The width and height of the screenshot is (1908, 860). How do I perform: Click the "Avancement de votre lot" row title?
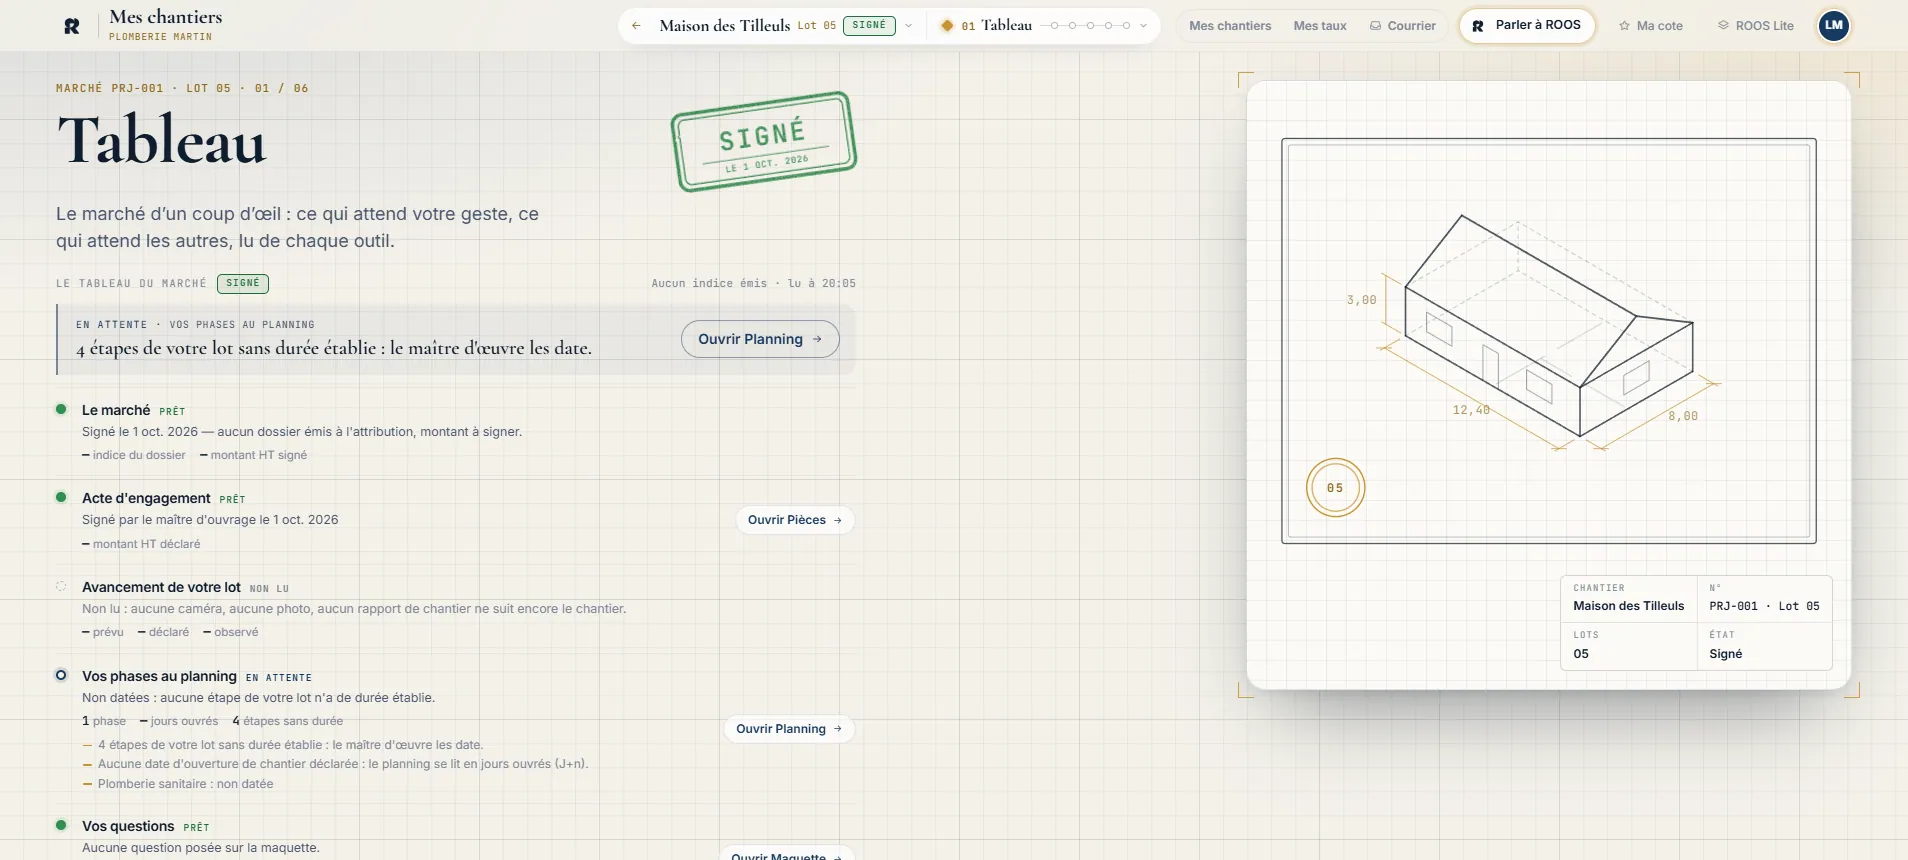coord(161,587)
